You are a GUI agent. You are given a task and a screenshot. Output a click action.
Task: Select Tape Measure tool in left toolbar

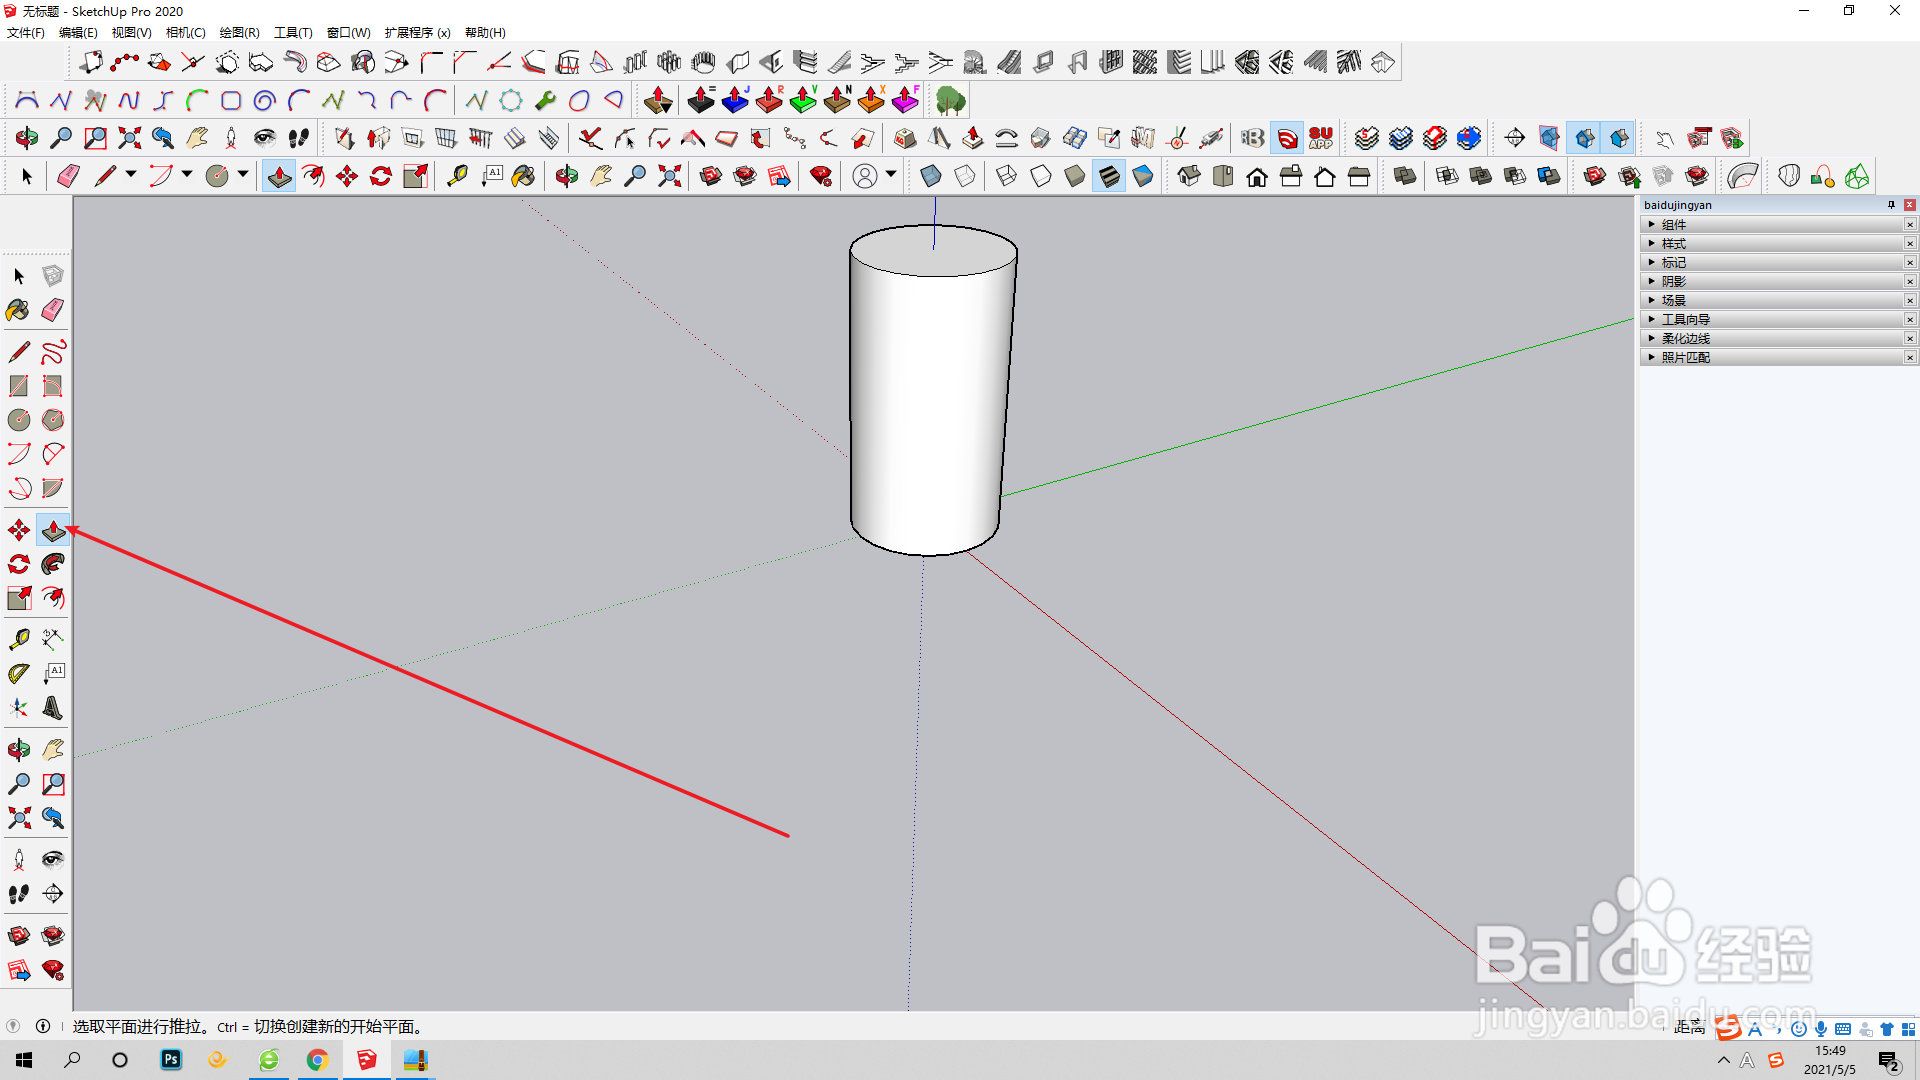pos(19,639)
